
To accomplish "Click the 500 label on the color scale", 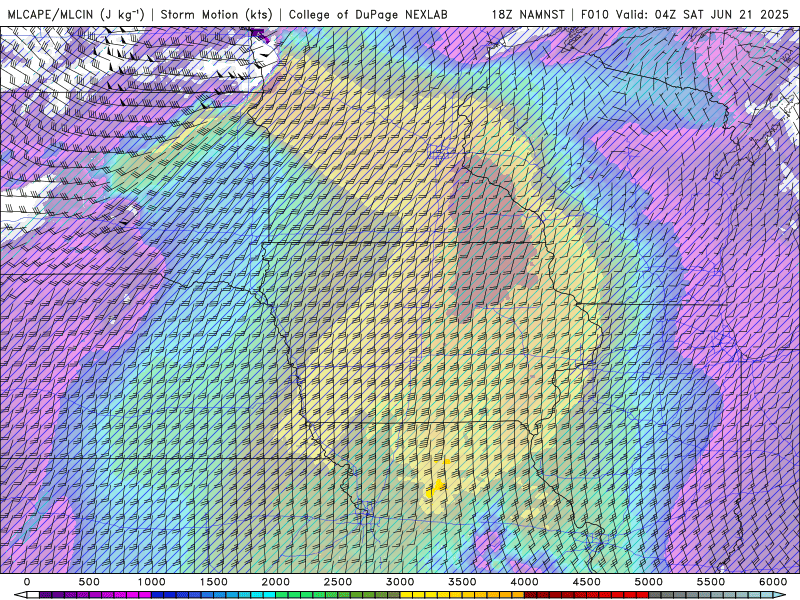I will pos(89,582).
